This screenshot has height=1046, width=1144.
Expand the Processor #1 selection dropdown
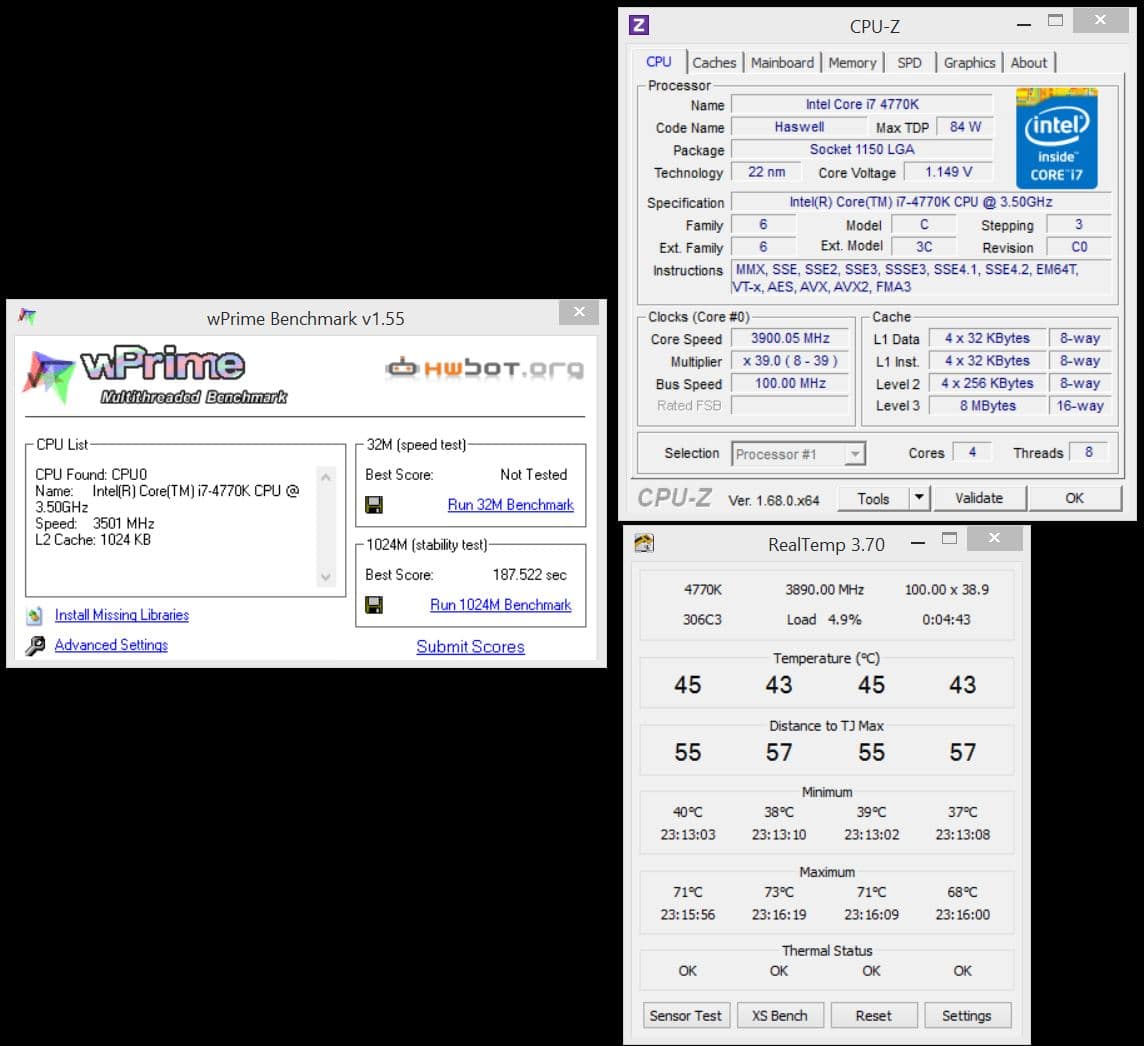coord(854,454)
